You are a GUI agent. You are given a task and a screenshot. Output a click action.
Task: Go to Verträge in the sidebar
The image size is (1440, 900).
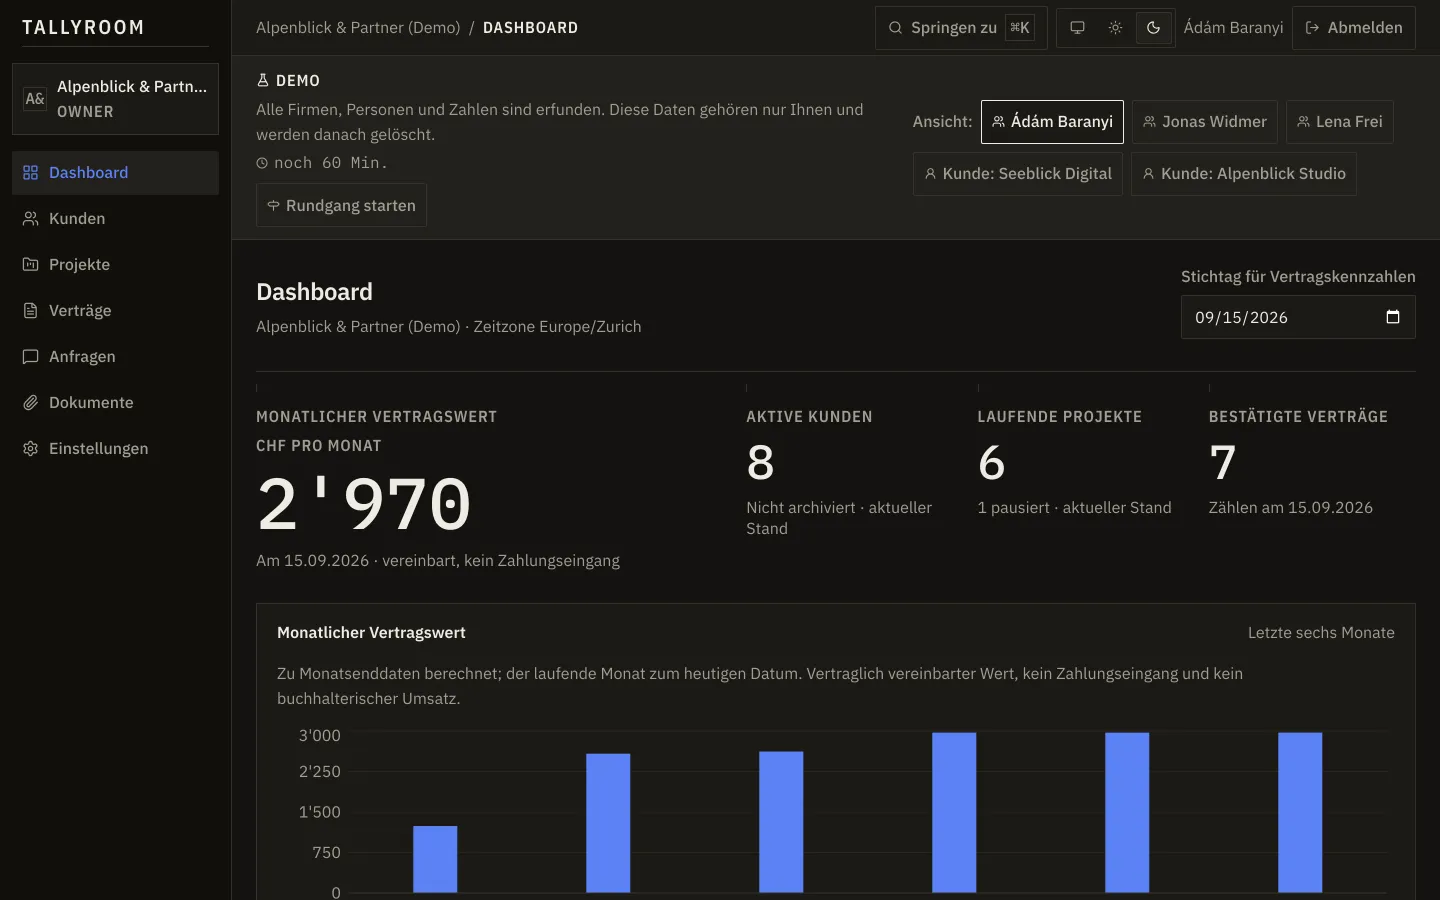(x=115, y=311)
